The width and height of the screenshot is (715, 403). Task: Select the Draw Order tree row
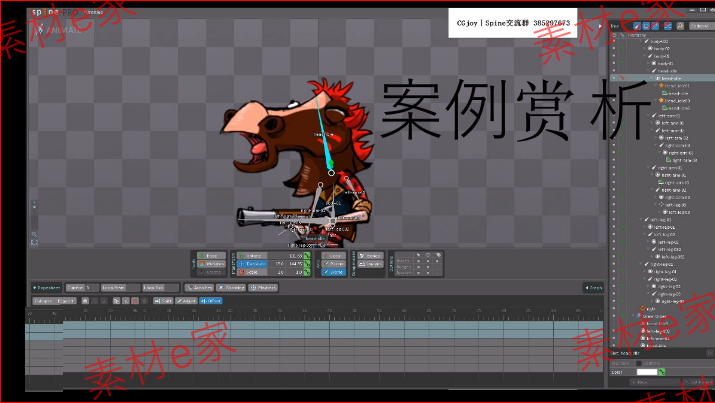pyautogui.click(x=651, y=316)
